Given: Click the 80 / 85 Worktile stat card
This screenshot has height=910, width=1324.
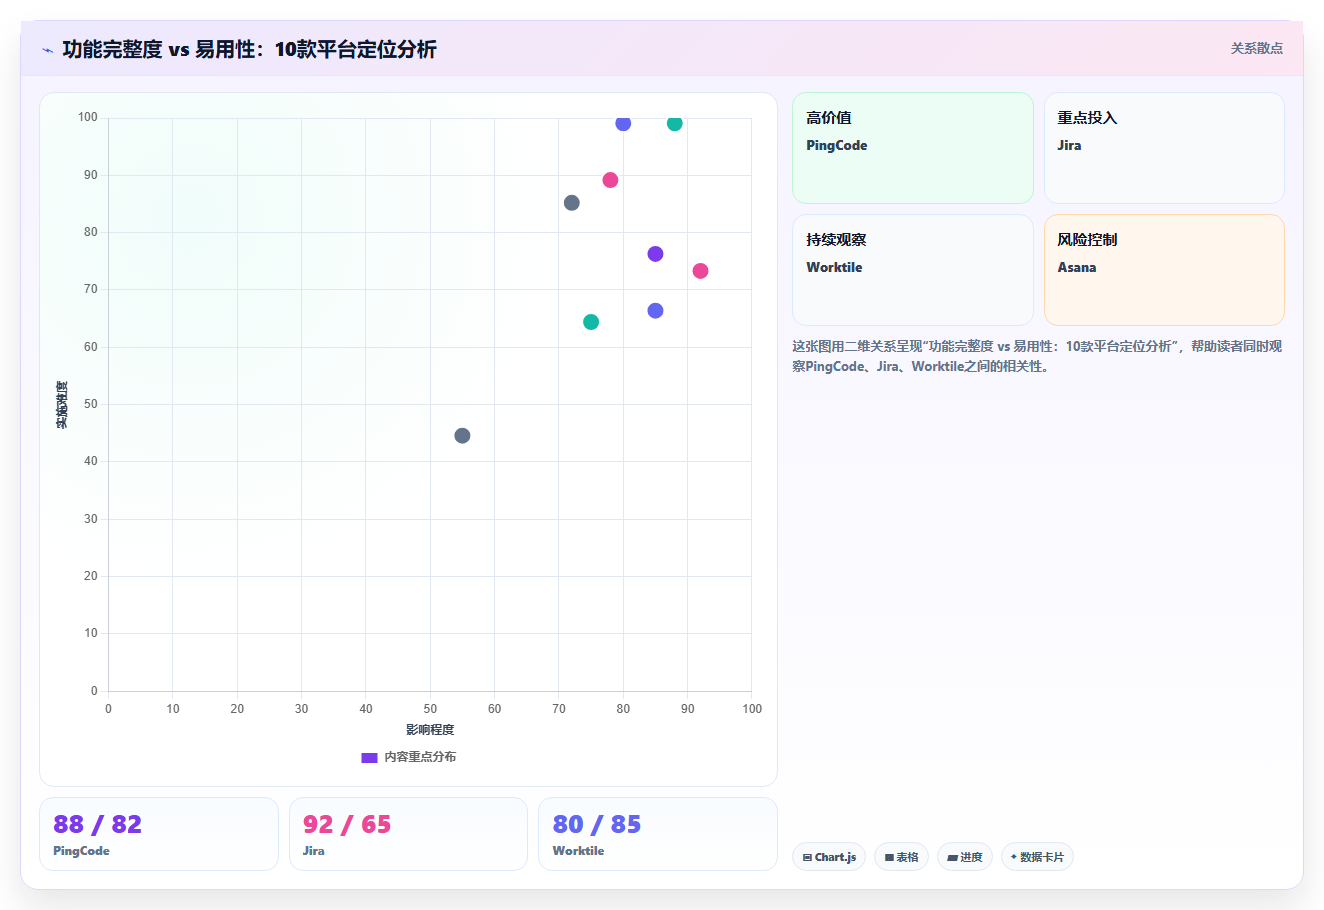Looking at the screenshot, I should [x=658, y=834].
